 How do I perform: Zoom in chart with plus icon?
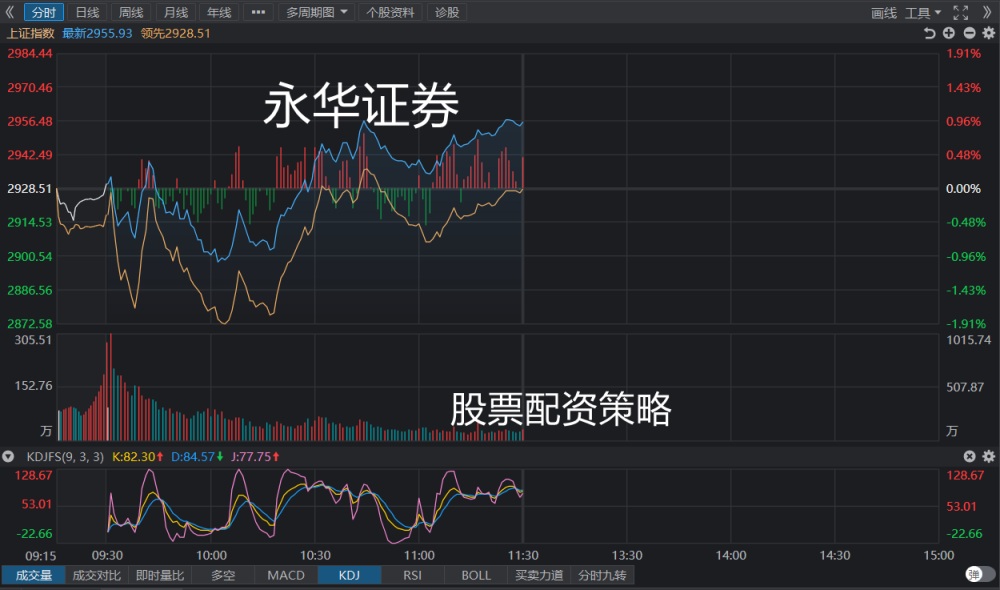point(949,33)
